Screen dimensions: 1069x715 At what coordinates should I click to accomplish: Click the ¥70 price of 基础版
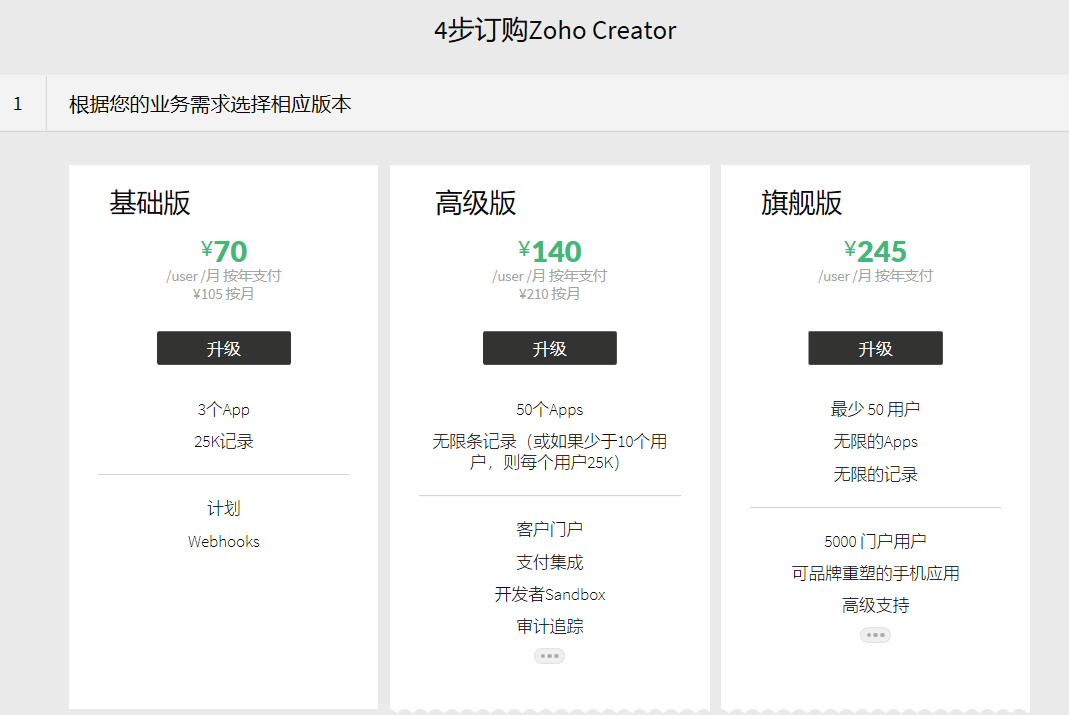coord(224,251)
